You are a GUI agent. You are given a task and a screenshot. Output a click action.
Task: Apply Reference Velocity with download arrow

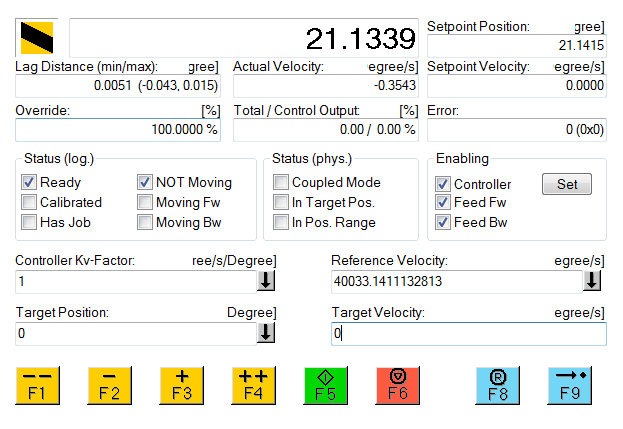pyautogui.click(x=592, y=282)
